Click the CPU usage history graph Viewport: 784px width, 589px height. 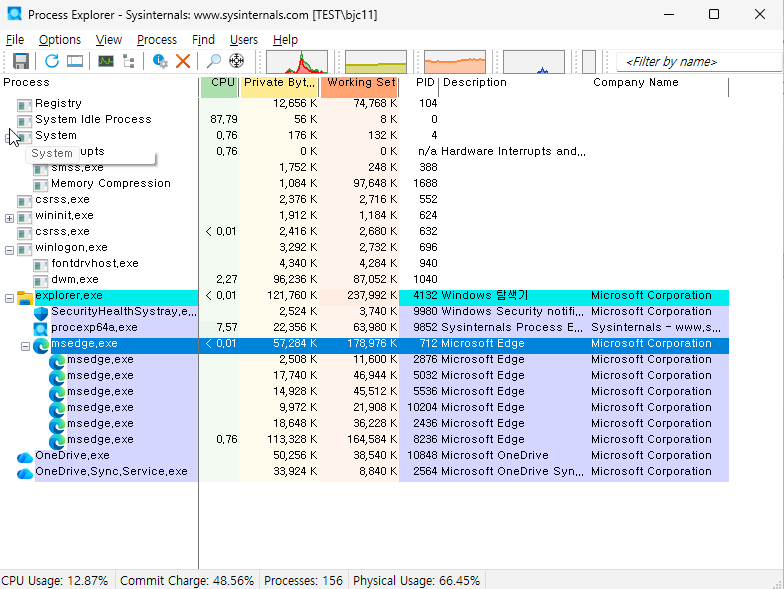tap(297, 62)
